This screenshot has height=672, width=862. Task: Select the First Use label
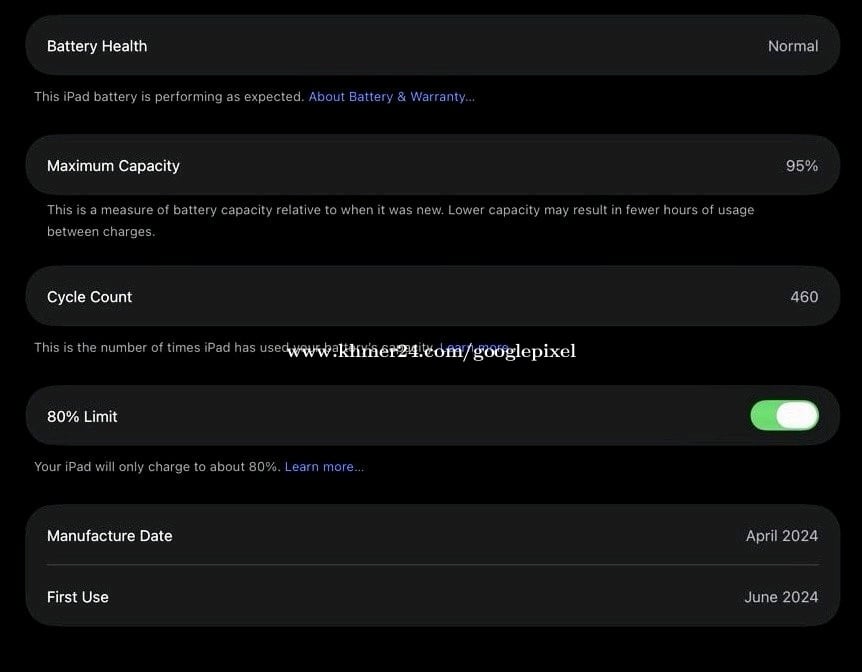coord(78,597)
